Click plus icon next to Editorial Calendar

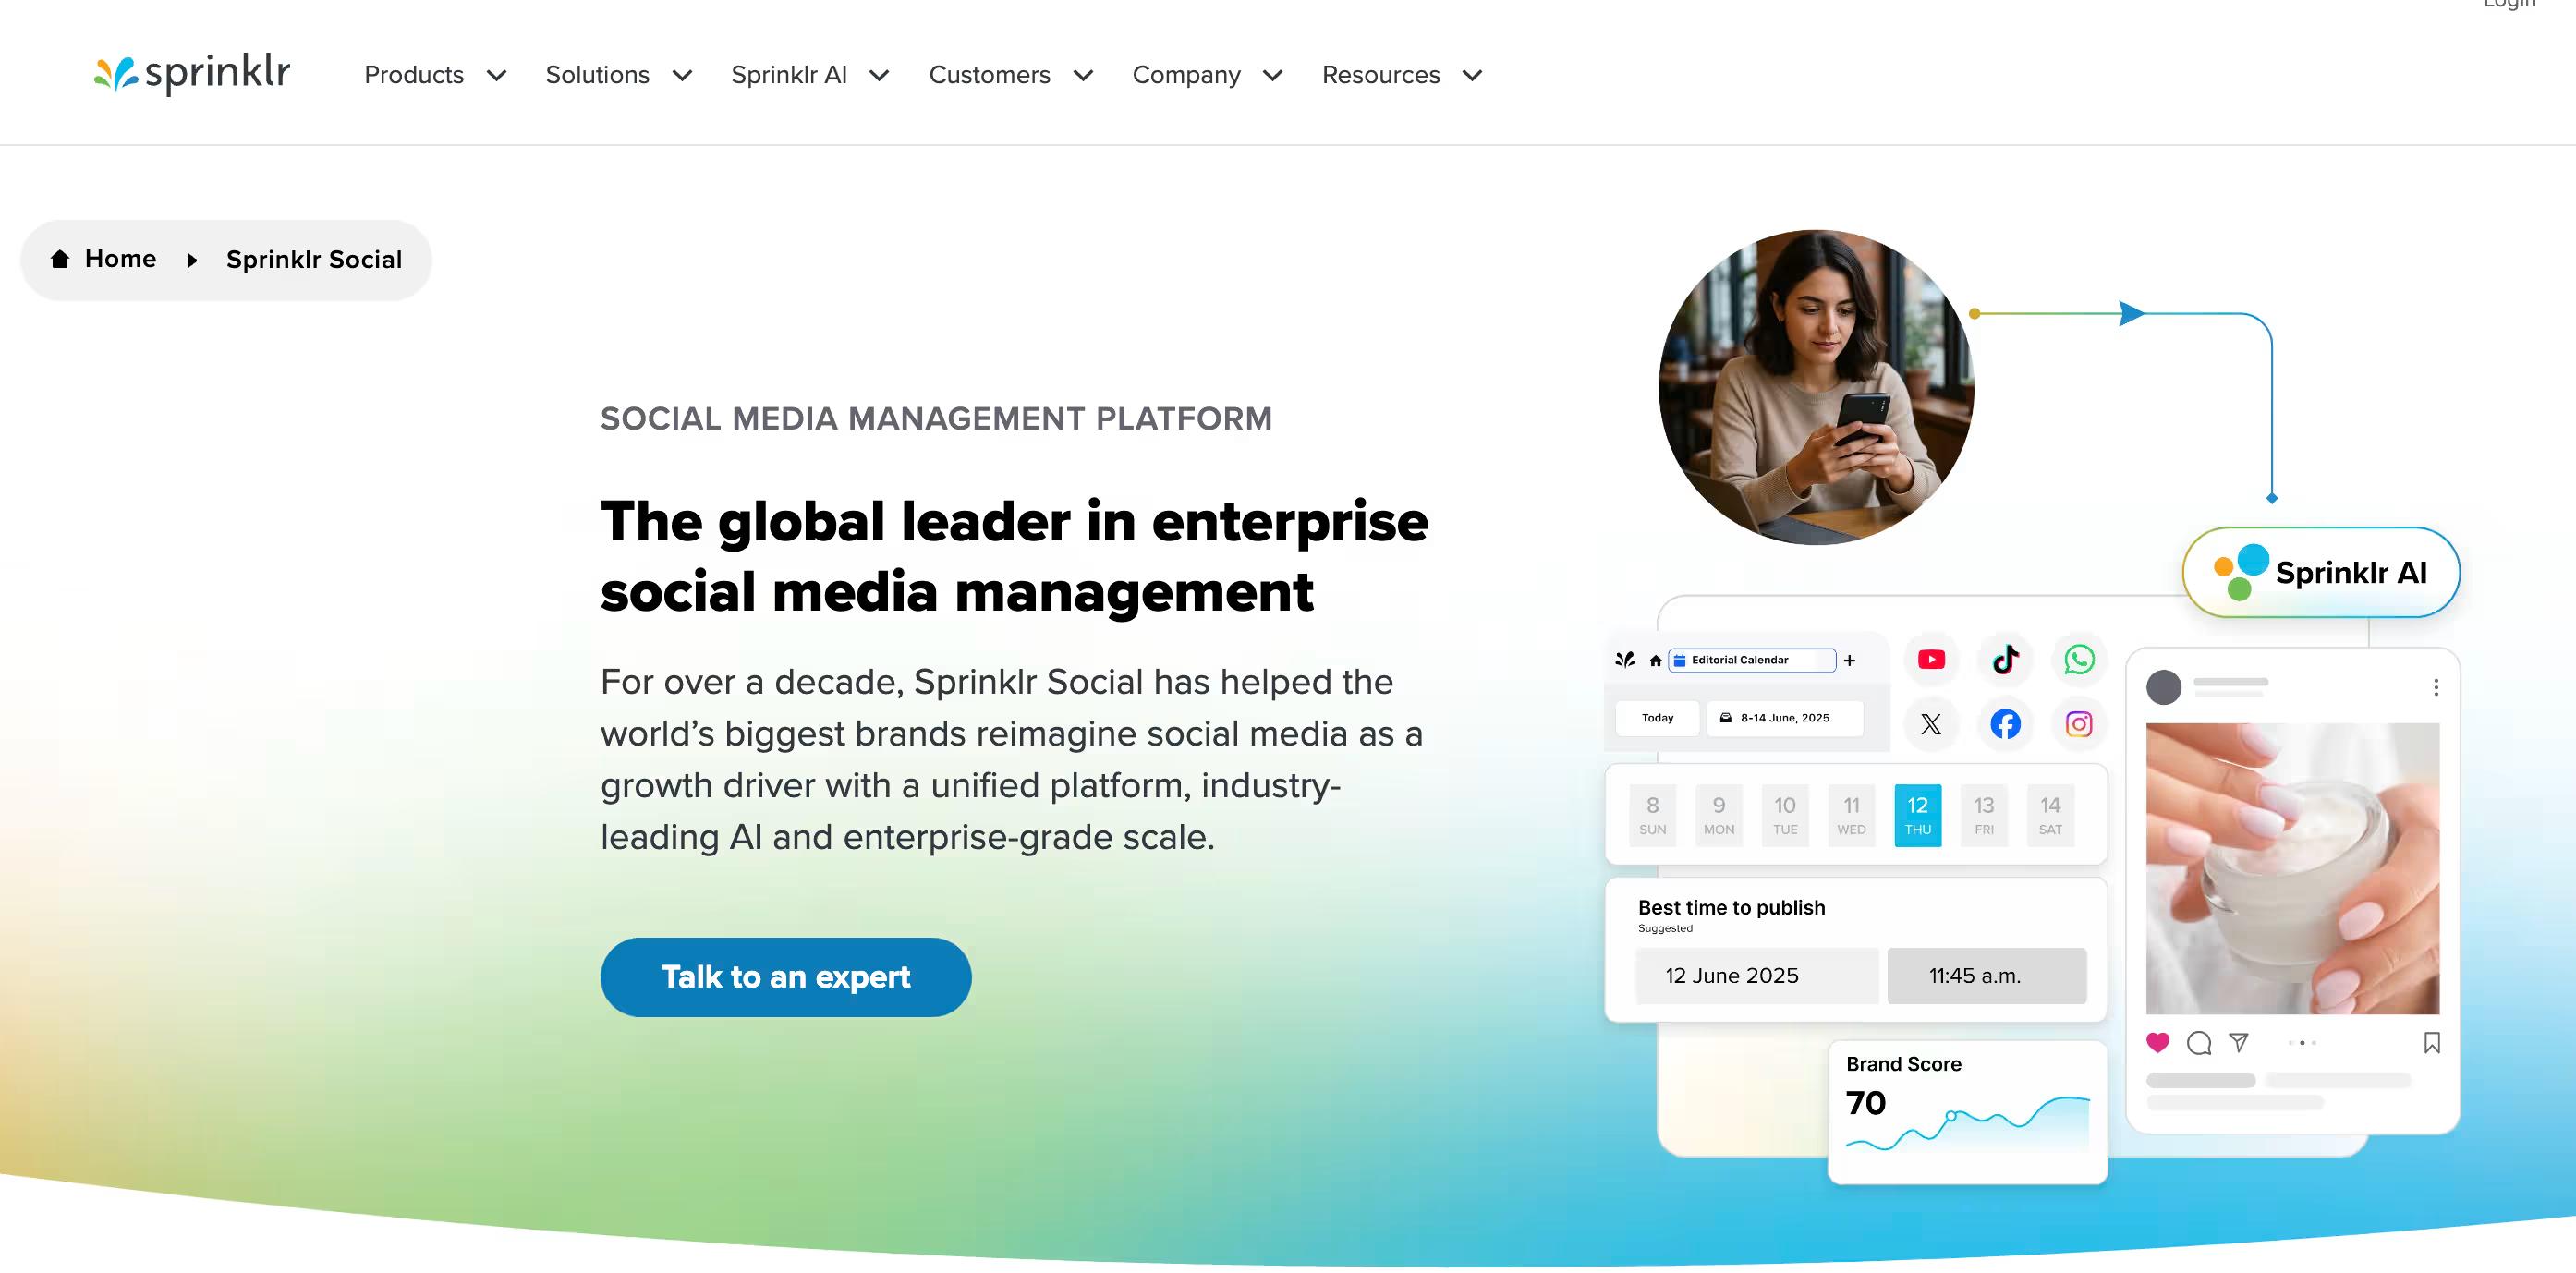click(1850, 660)
